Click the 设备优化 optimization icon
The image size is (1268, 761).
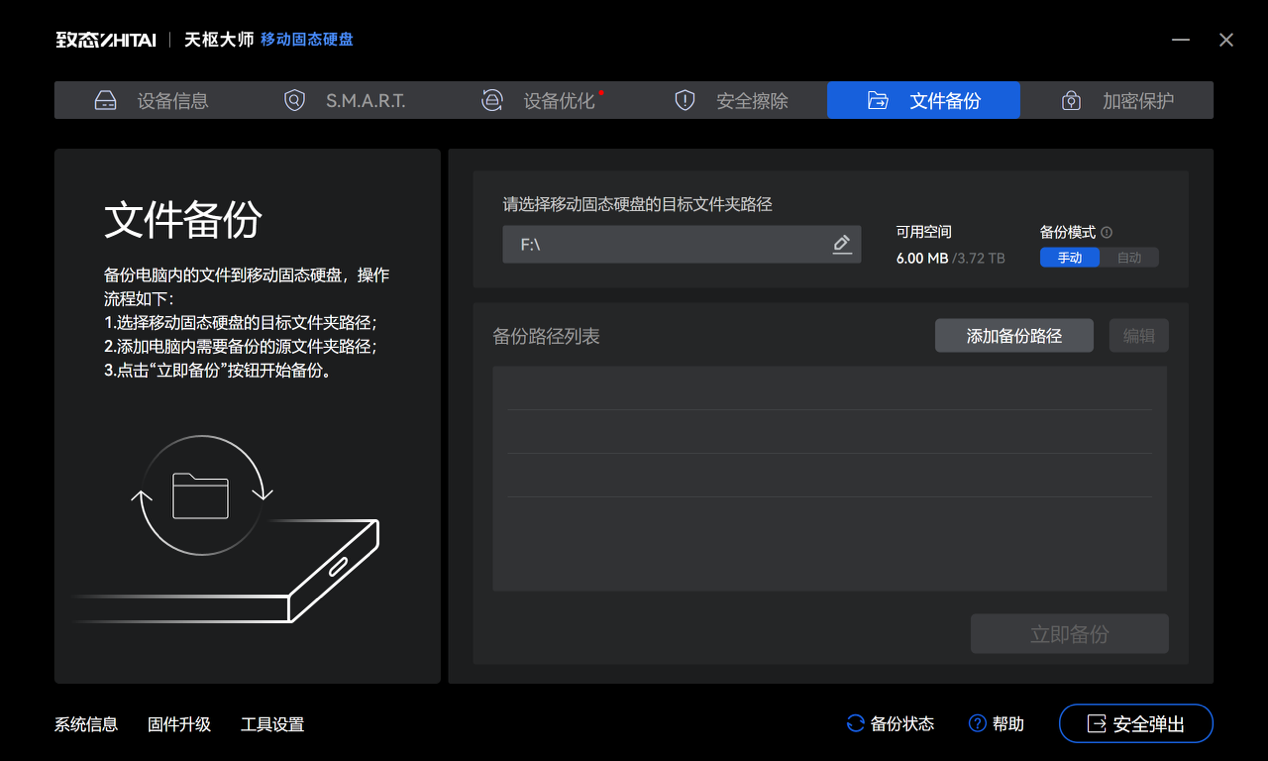point(491,100)
